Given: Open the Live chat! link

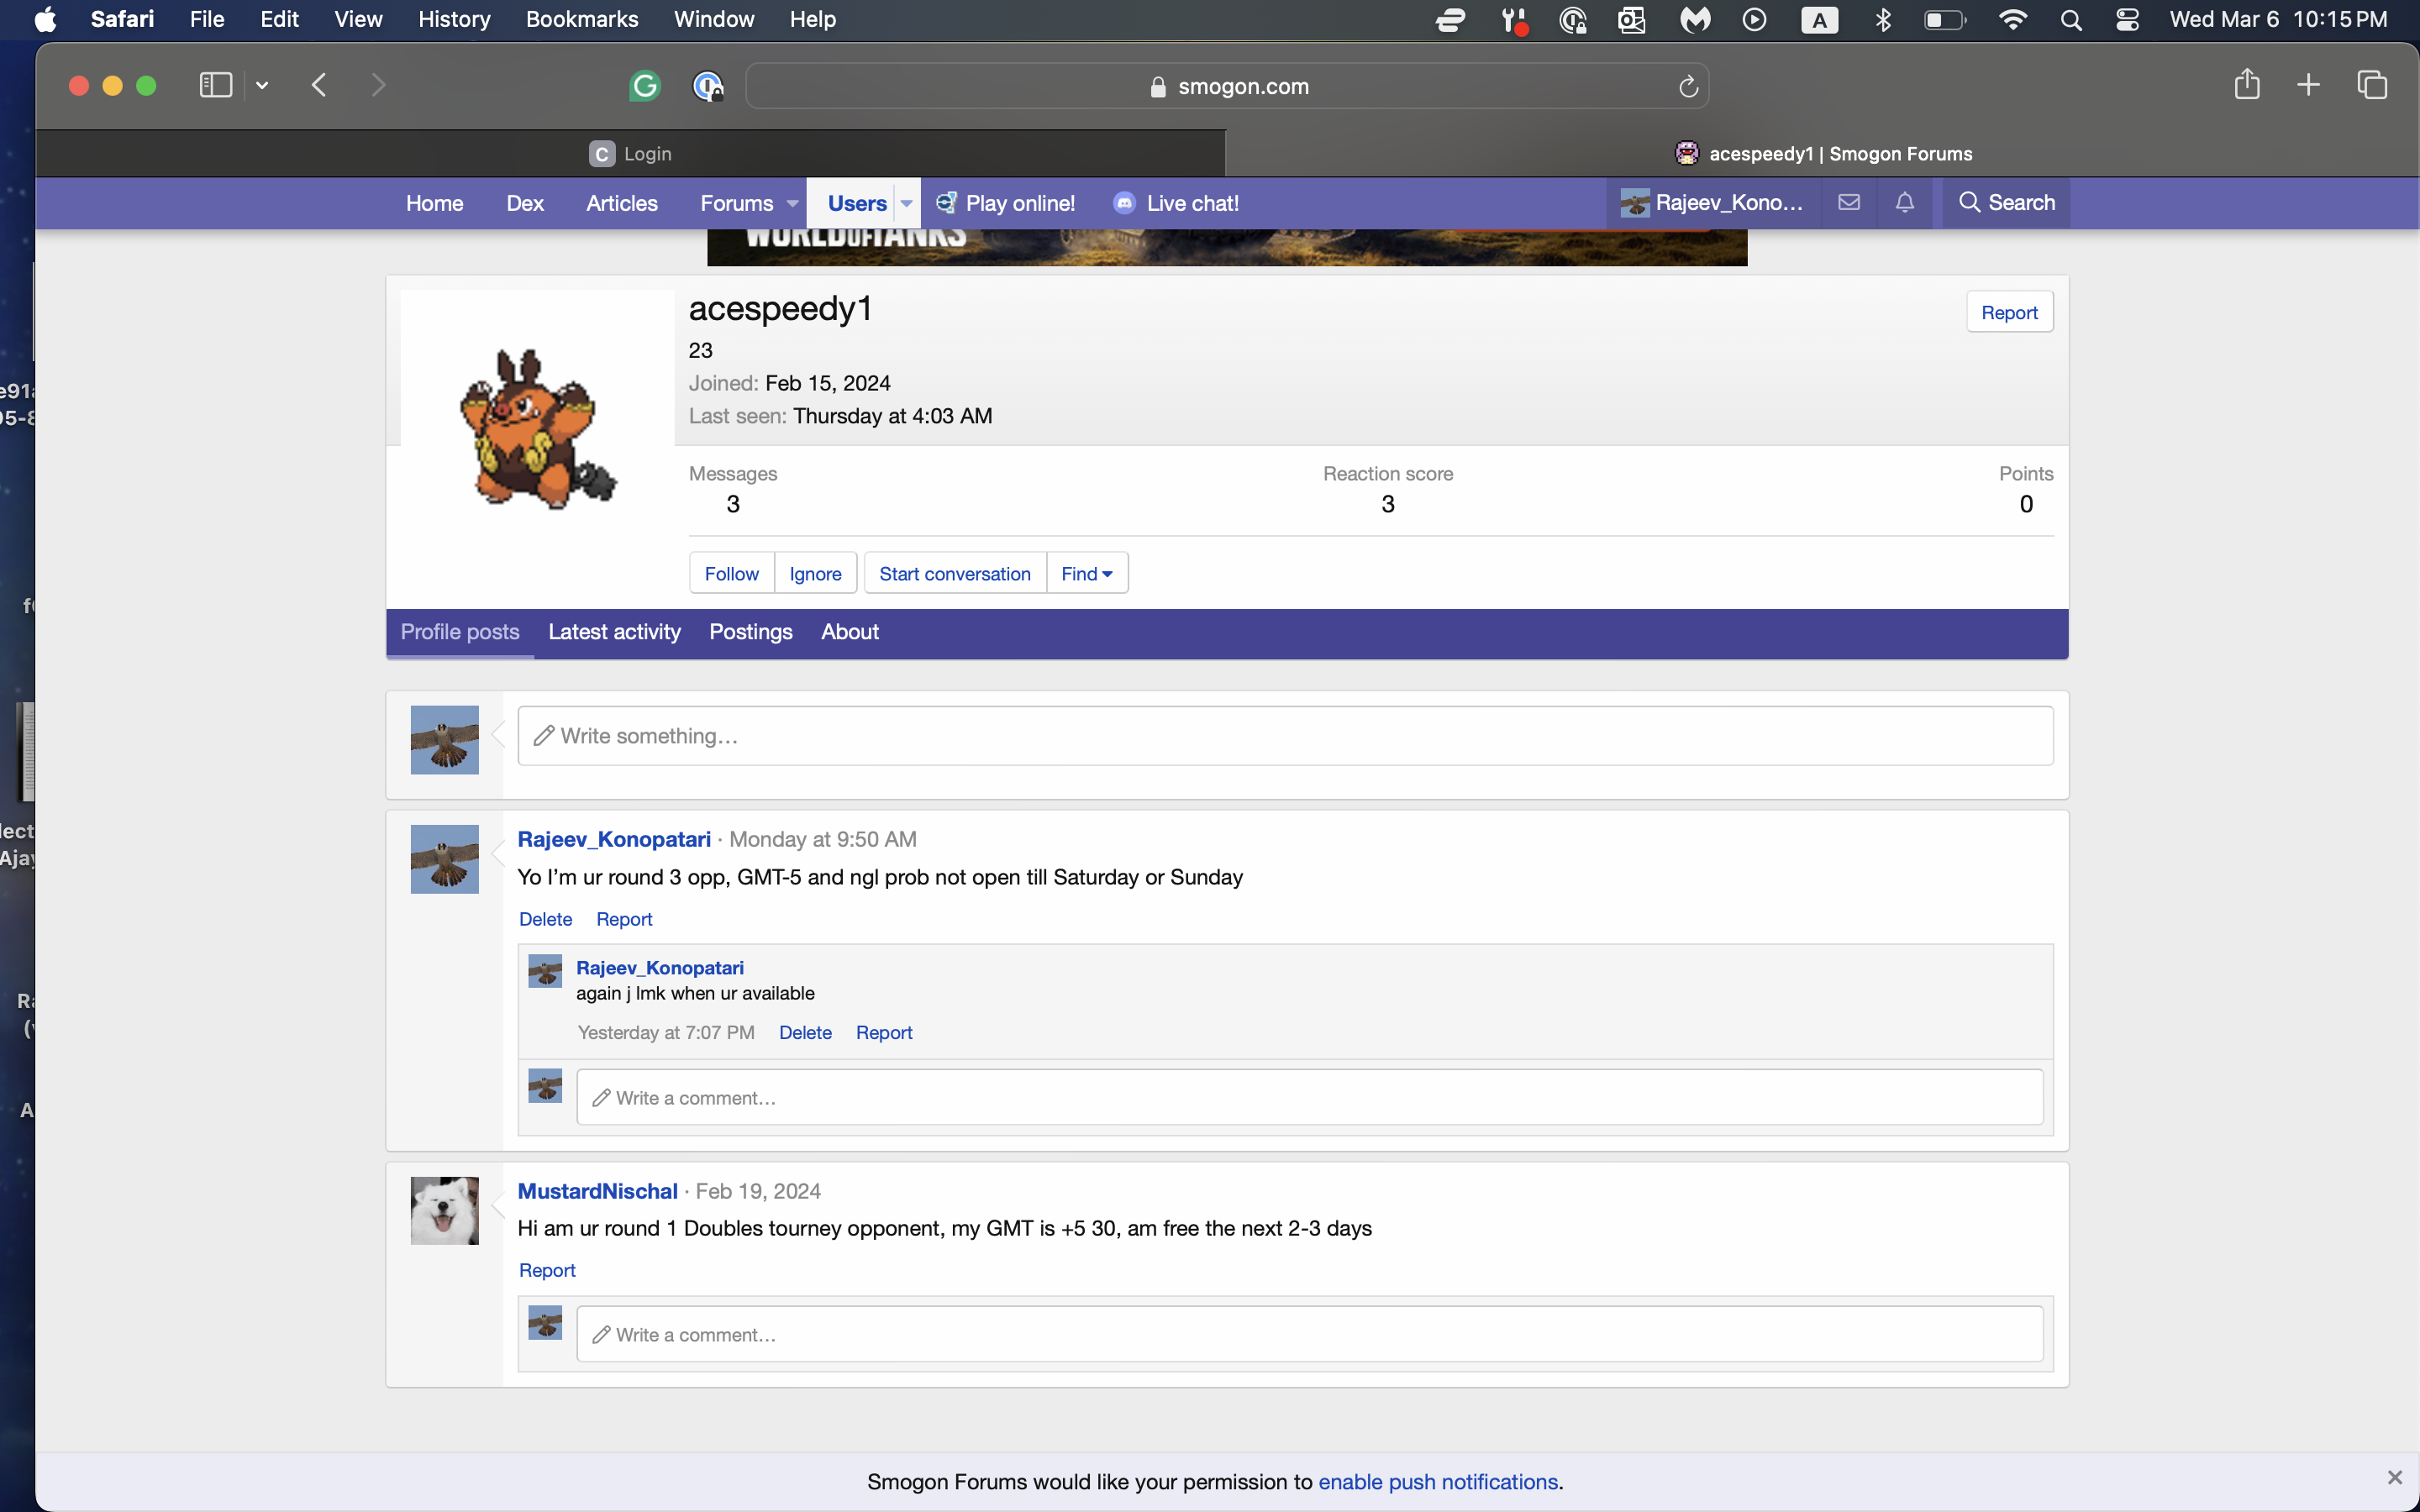Looking at the screenshot, I should tap(1176, 203).
